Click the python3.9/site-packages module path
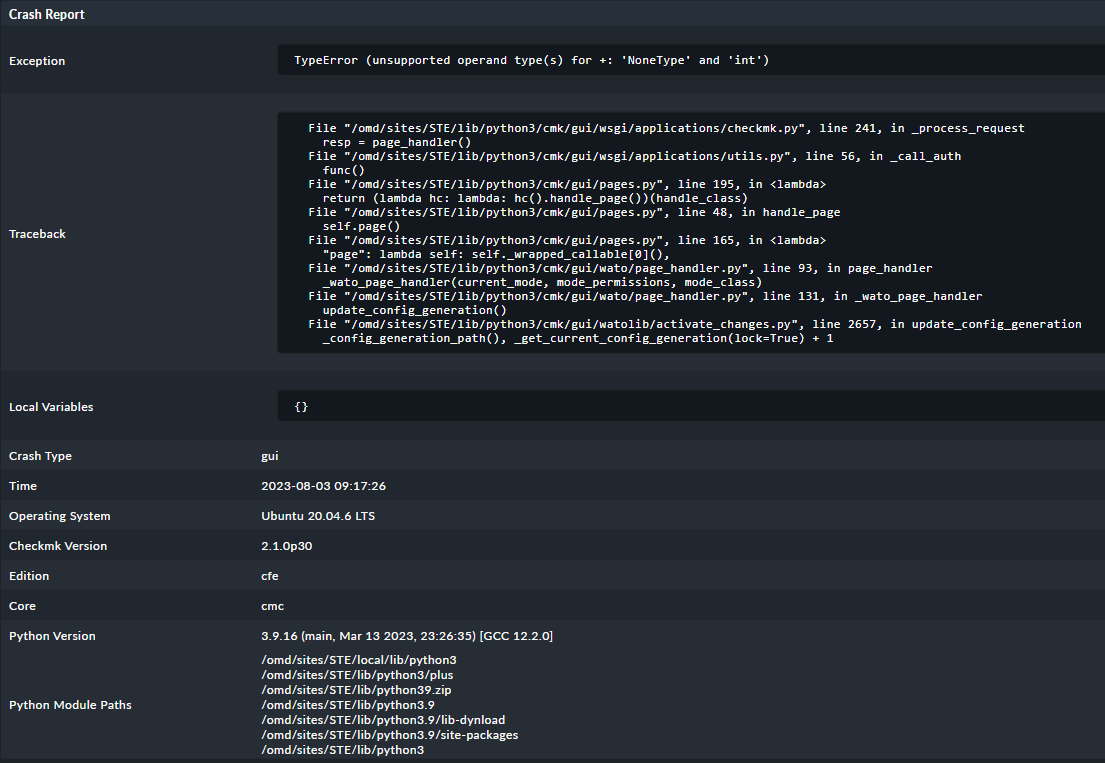Image resolution: width=1105 pixels, height=763 pixels. (389, 735)
